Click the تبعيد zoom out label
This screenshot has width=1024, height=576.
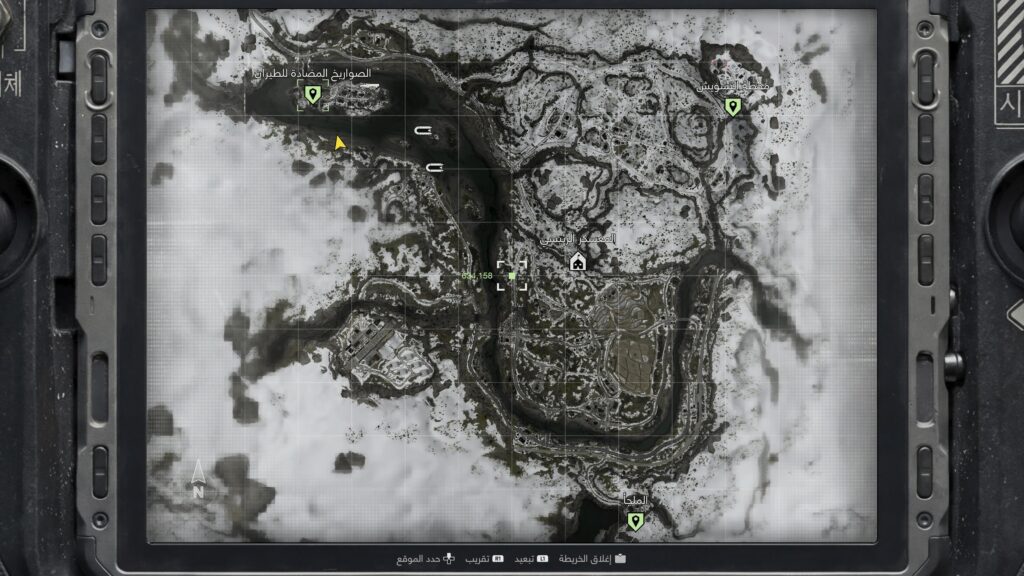(x=524, y=559)
